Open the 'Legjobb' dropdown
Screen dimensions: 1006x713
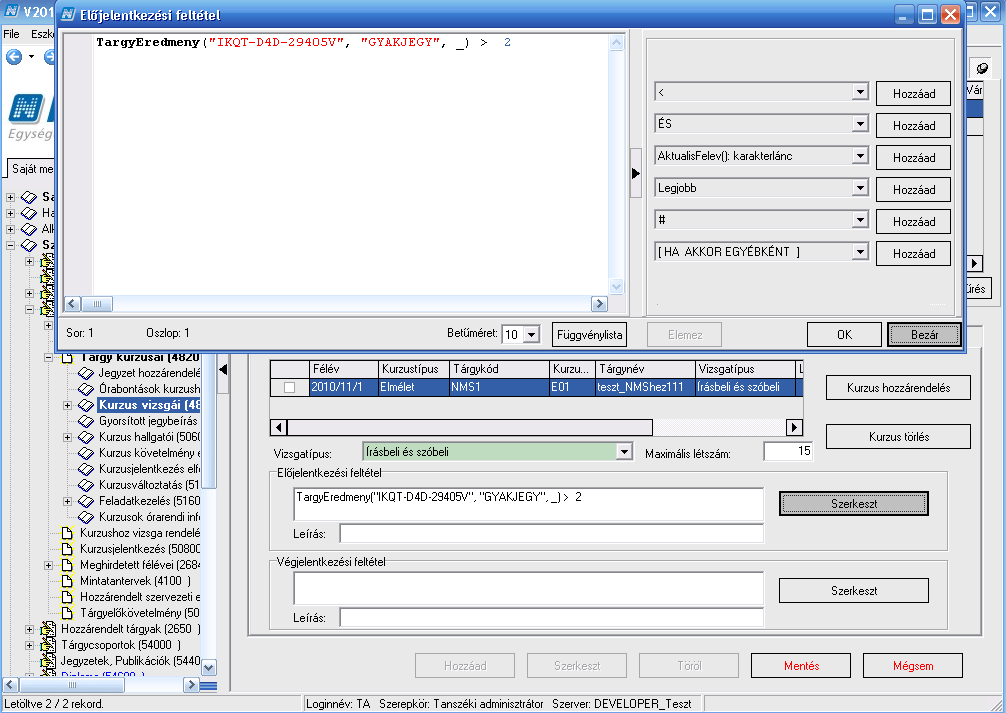coord(860,188)
